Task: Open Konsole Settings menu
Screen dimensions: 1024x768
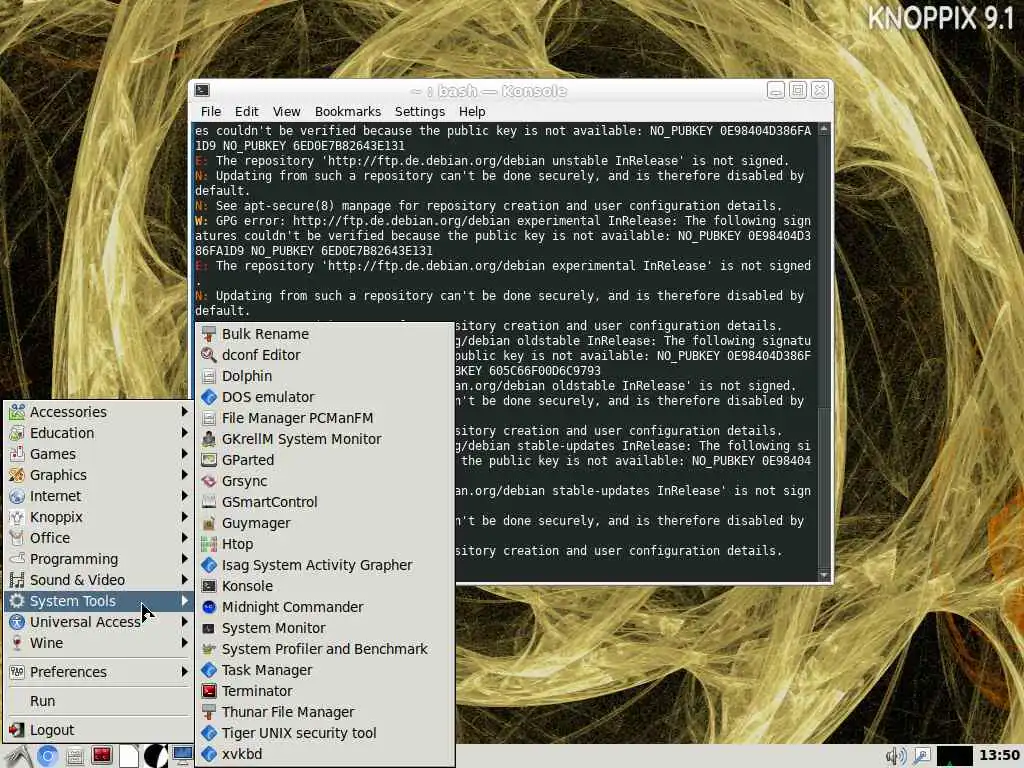Action: point(419,112)
